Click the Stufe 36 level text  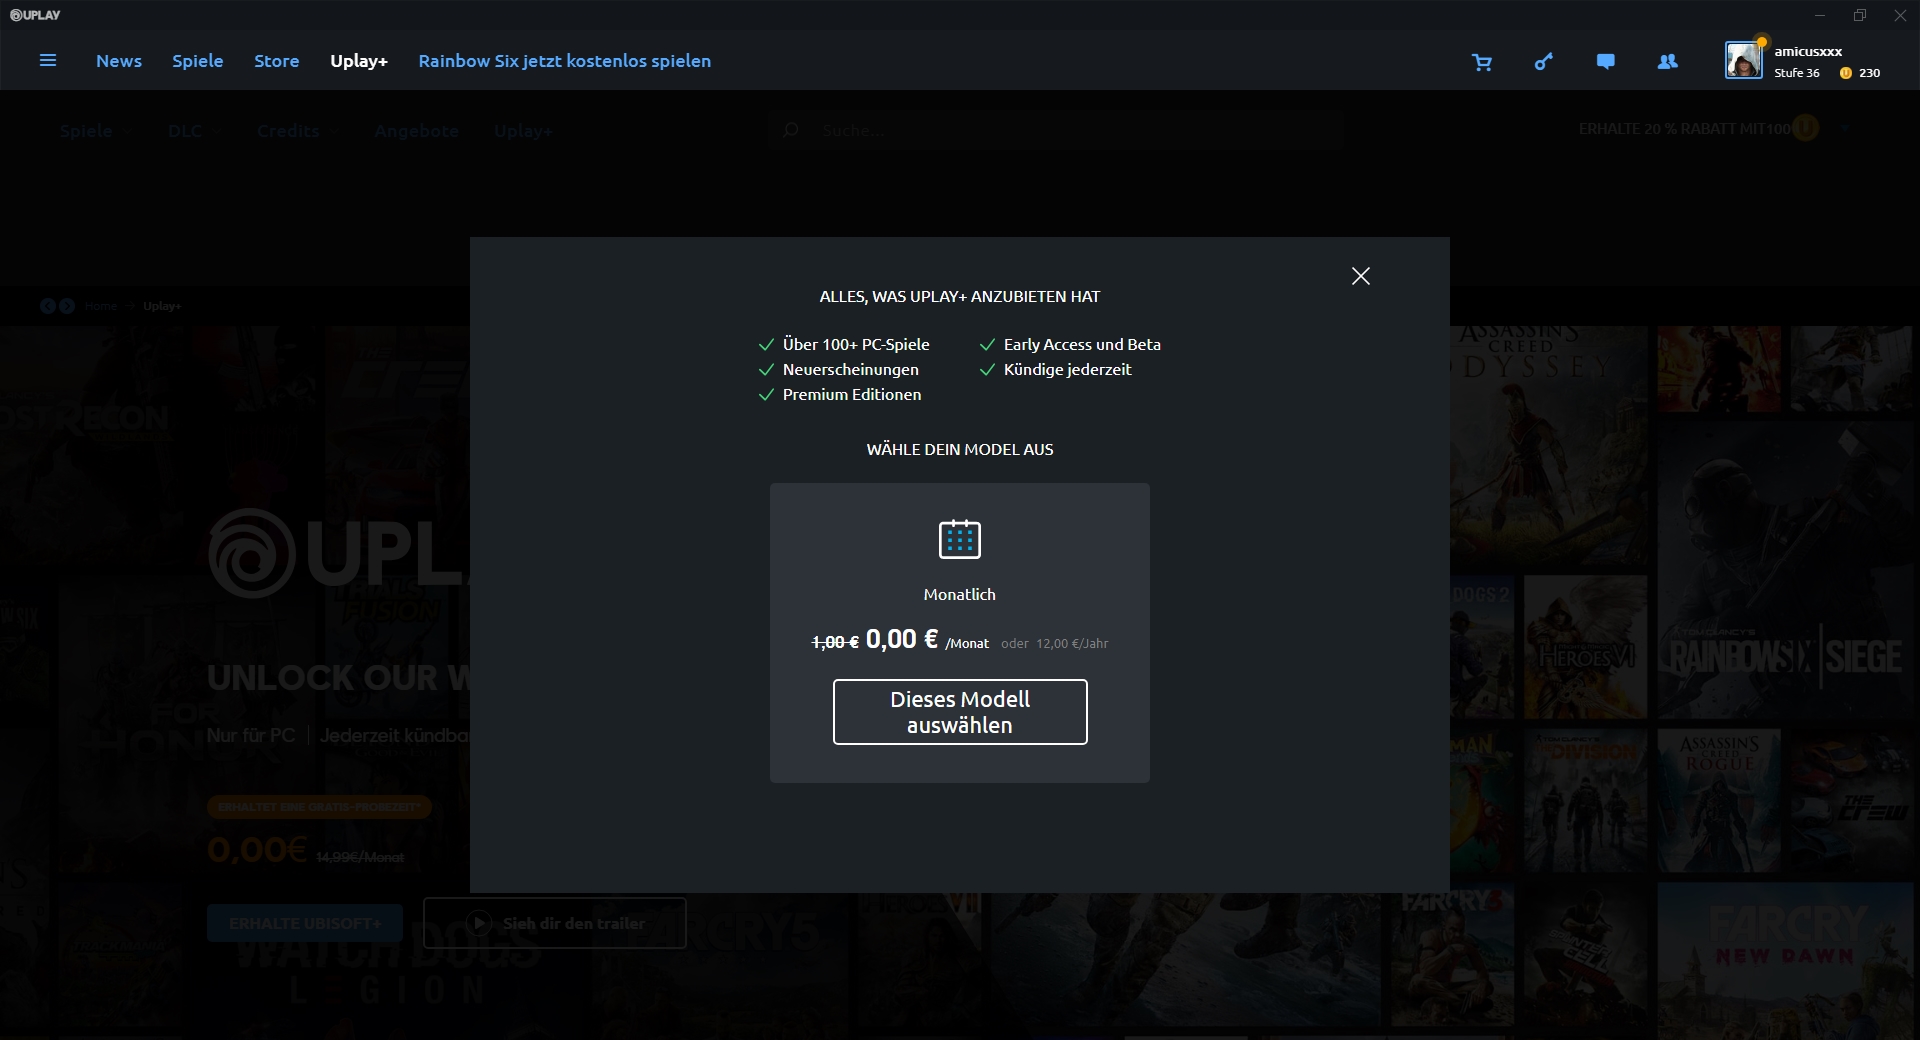click(x=1797, y=73)
